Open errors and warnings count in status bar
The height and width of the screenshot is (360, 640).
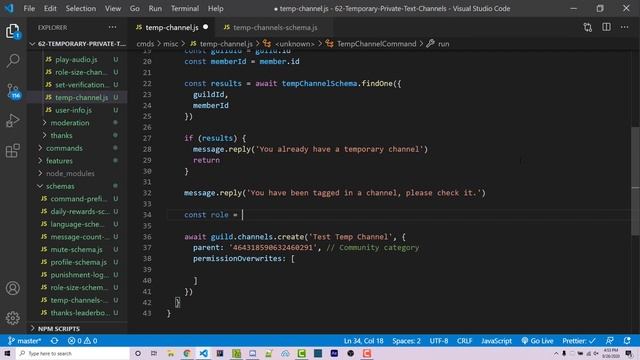coord(82,341)
